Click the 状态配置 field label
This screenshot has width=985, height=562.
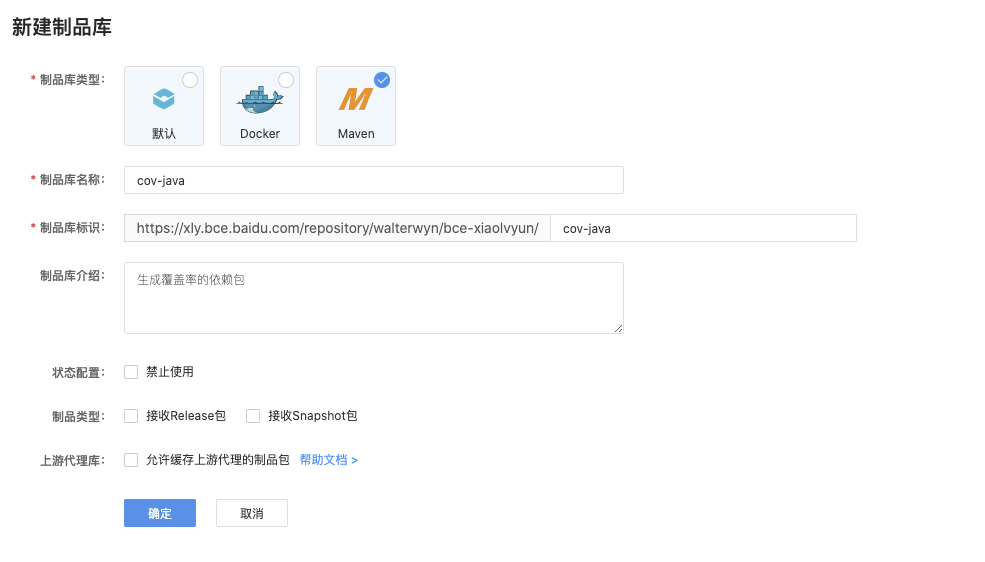tap(79, 372)
